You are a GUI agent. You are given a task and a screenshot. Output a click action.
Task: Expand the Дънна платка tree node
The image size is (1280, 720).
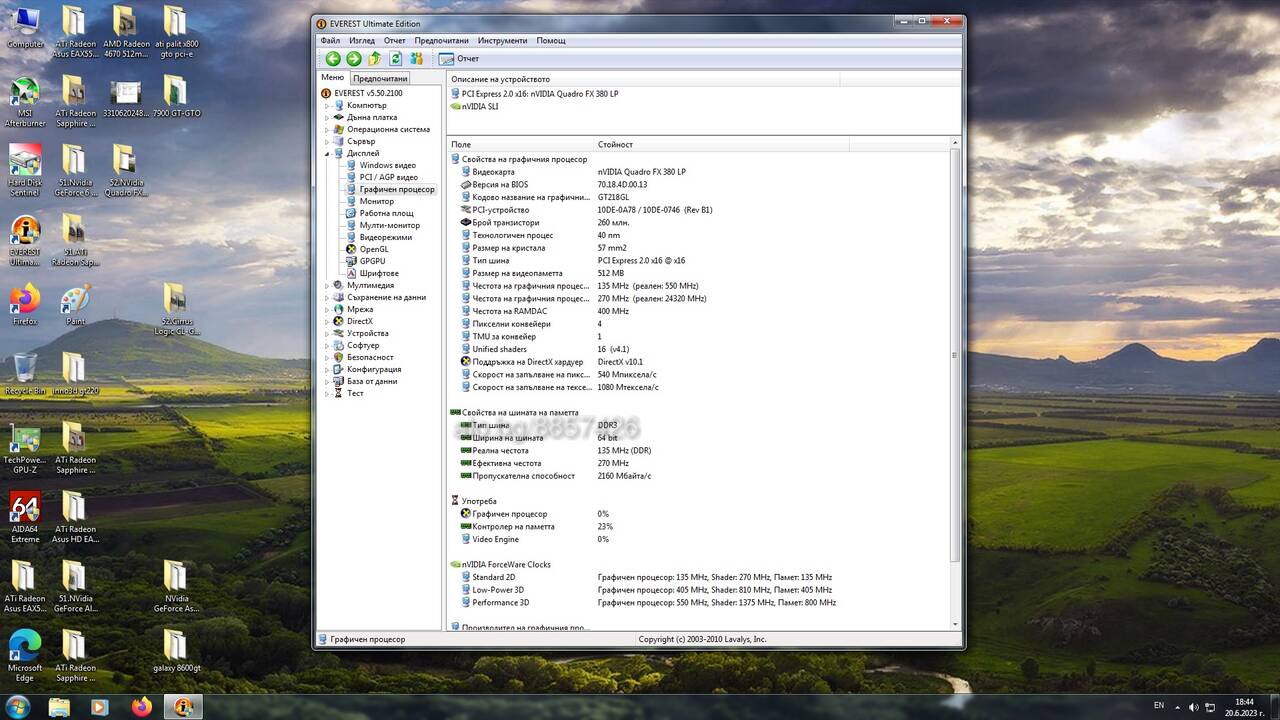point(326,117)
